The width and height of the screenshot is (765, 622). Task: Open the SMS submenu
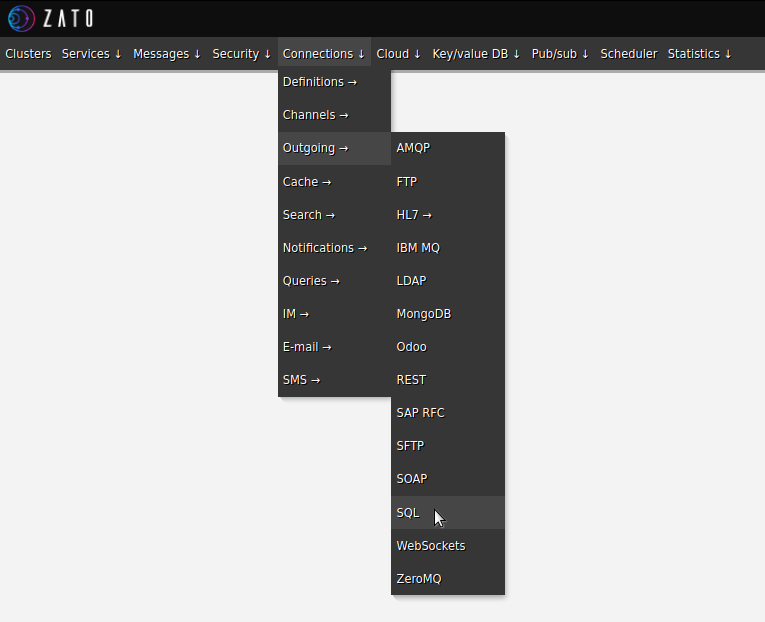point(334,380)
